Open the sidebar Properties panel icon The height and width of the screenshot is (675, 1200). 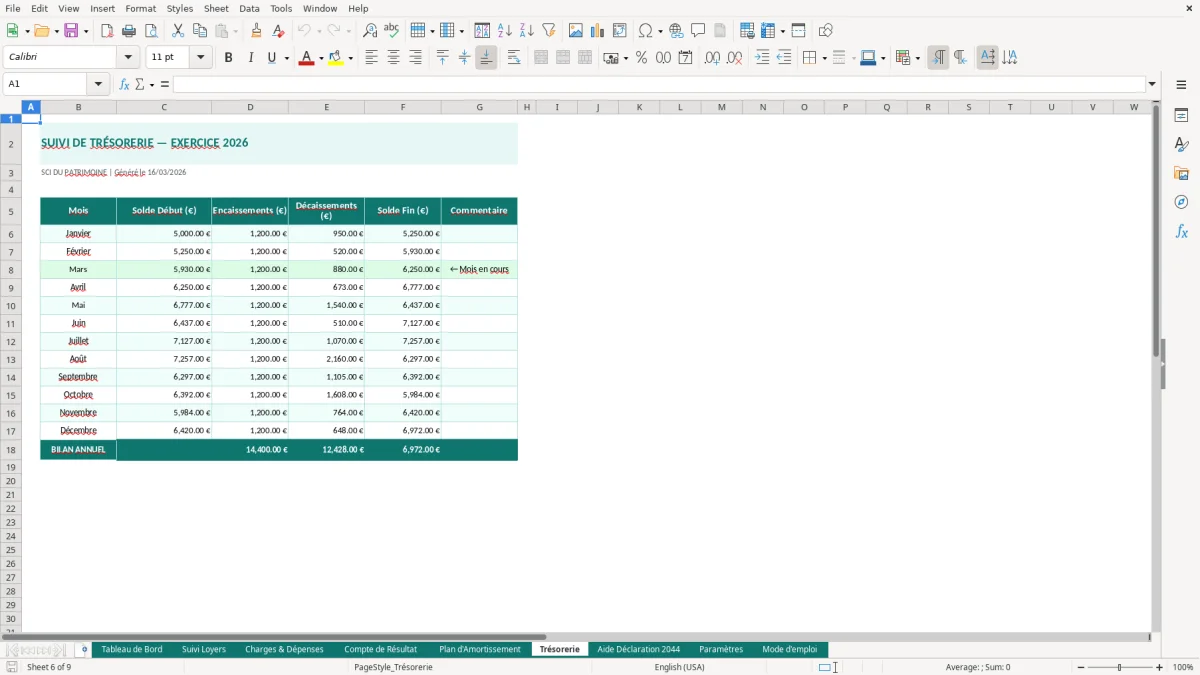click(1181, 115)
